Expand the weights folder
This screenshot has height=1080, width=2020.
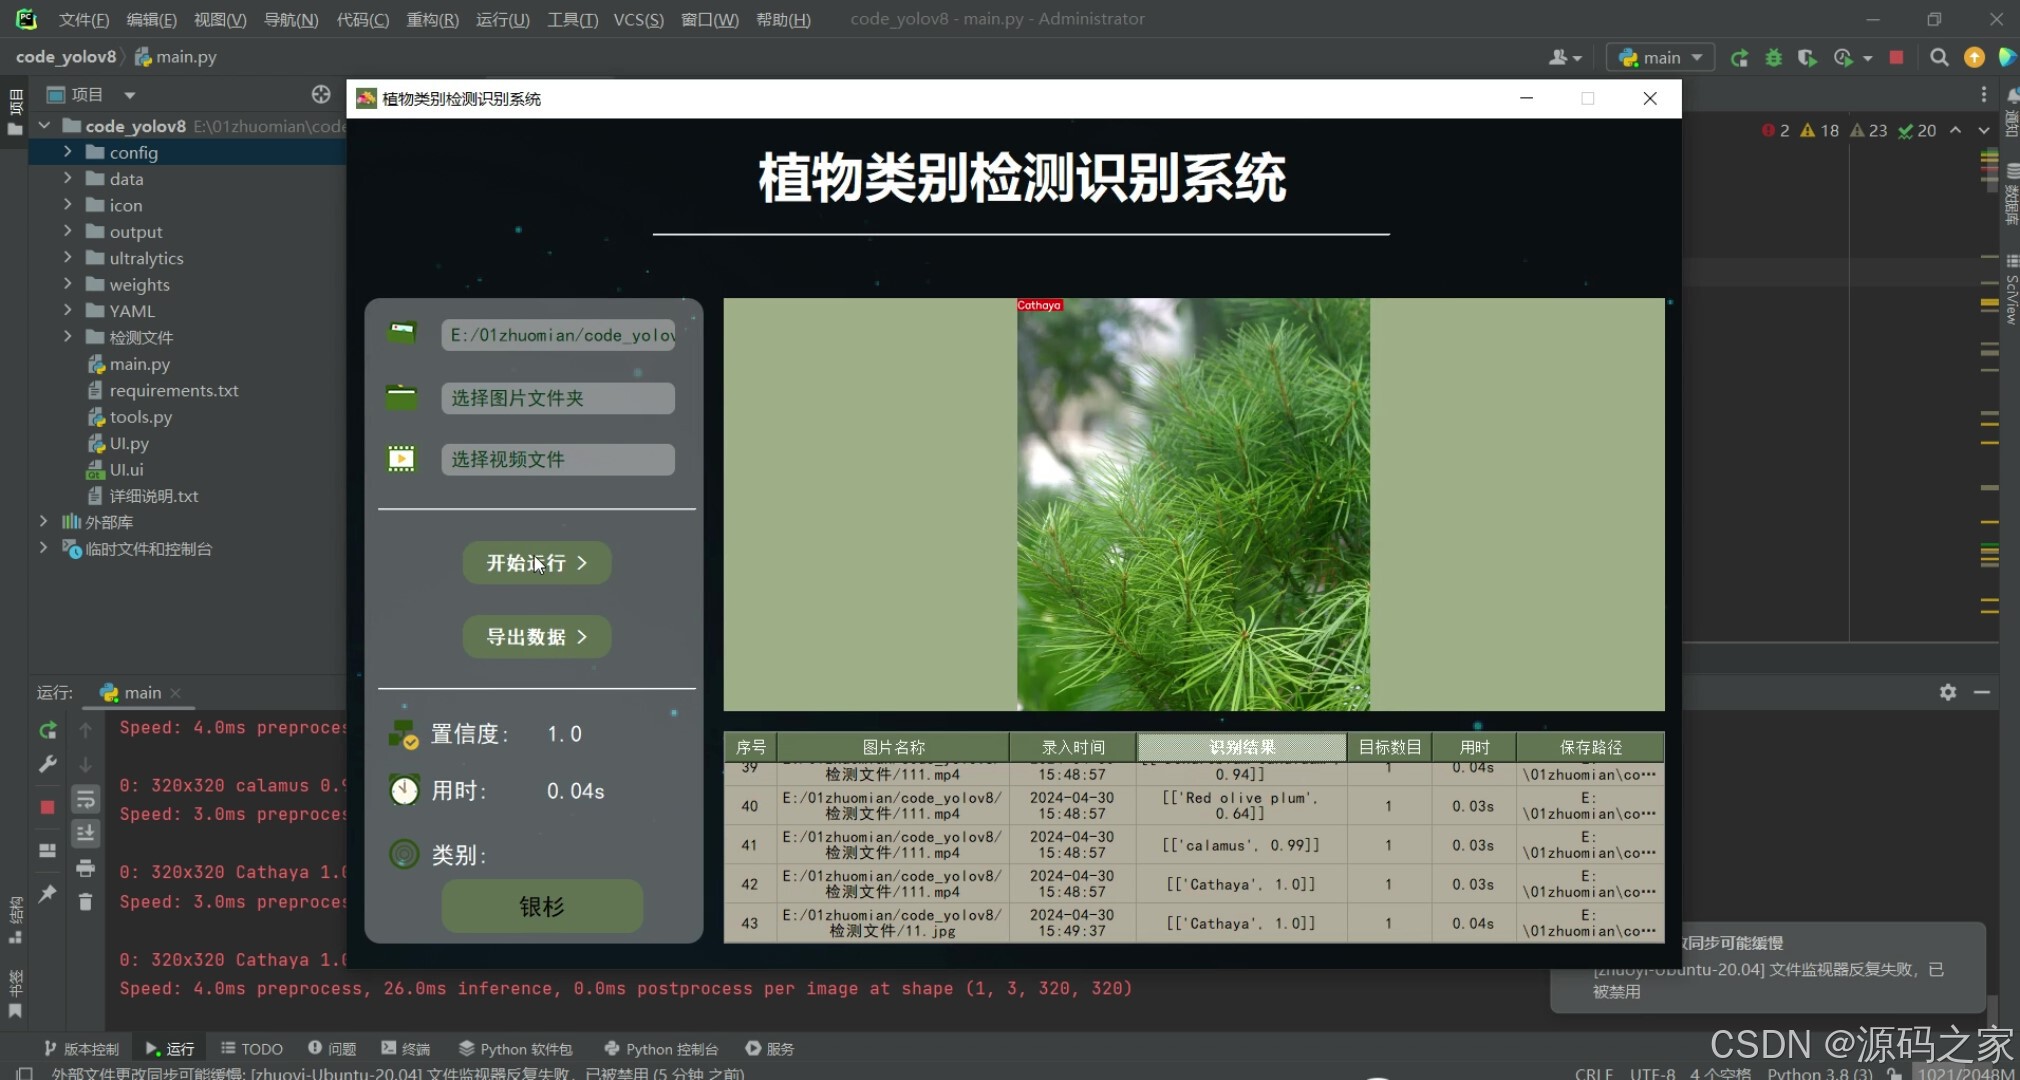tap(67, 284)
